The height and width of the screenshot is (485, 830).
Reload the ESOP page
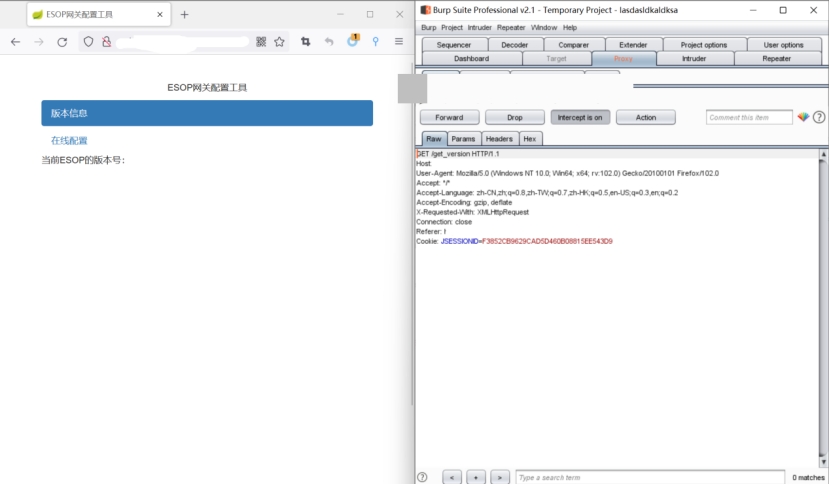click(62, 42)
